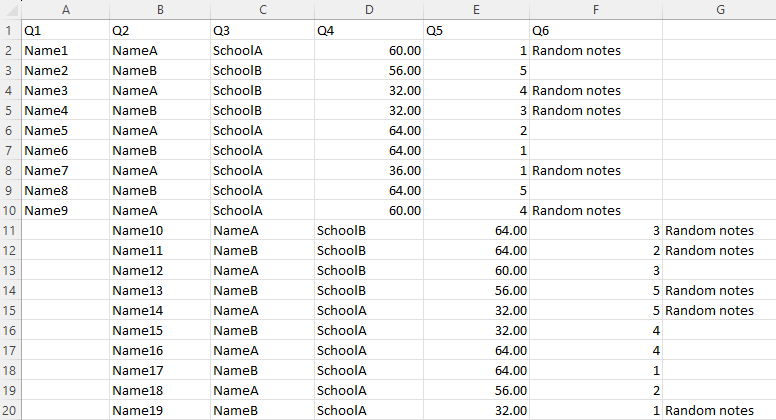Click the row 11 header
The image size is (776, 420).
pyautogui.click(x=10, y=230)
